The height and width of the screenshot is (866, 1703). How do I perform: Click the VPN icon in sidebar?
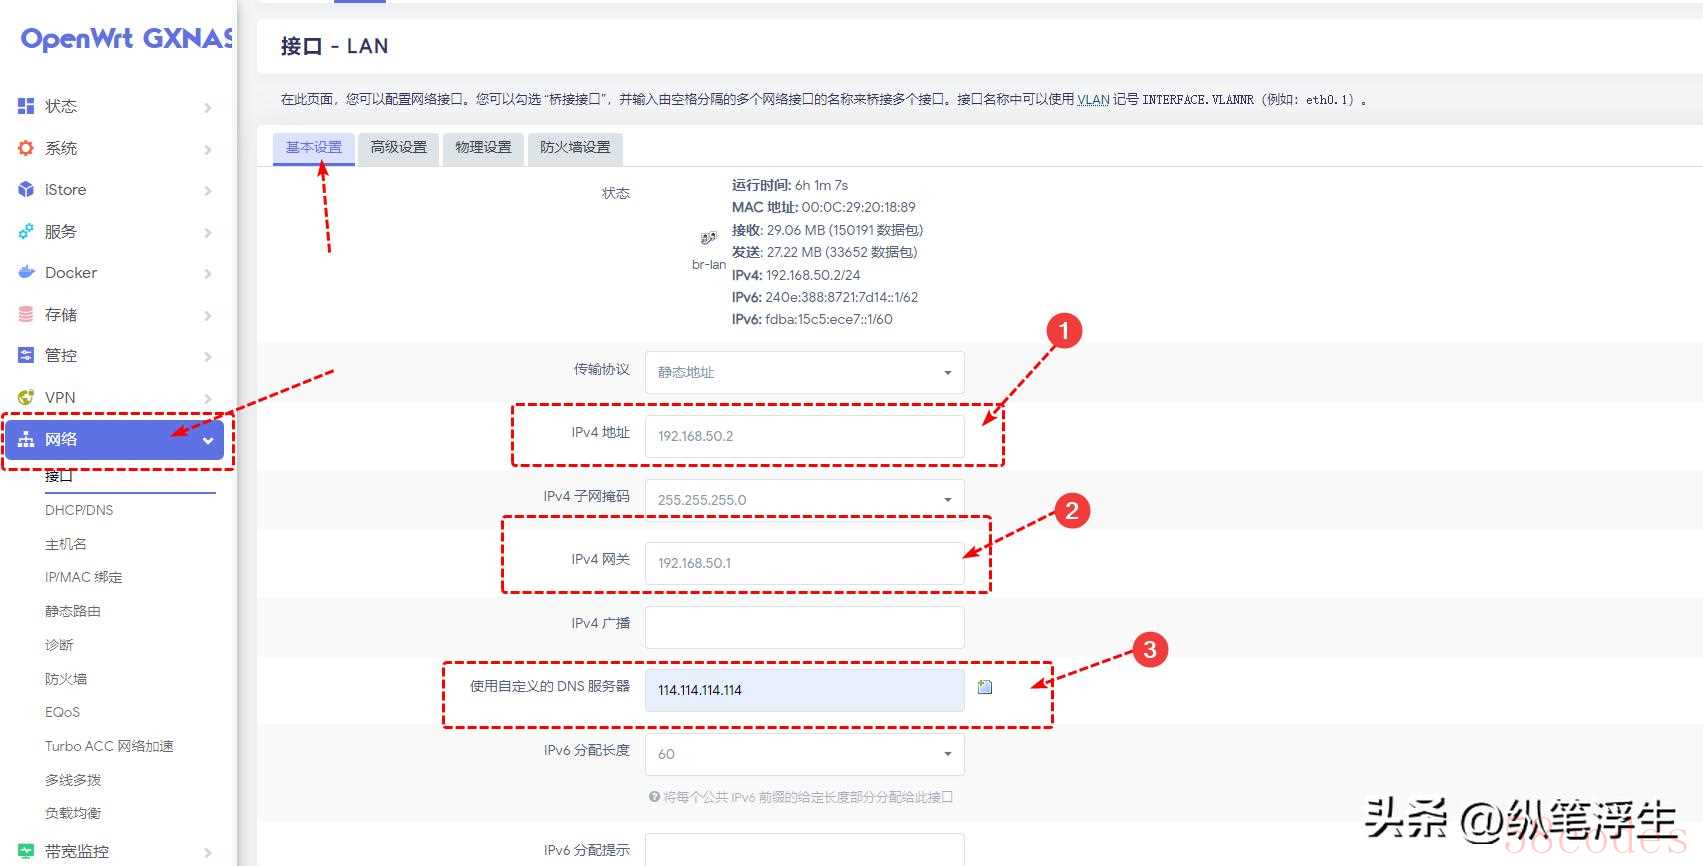tap(26, 397)
